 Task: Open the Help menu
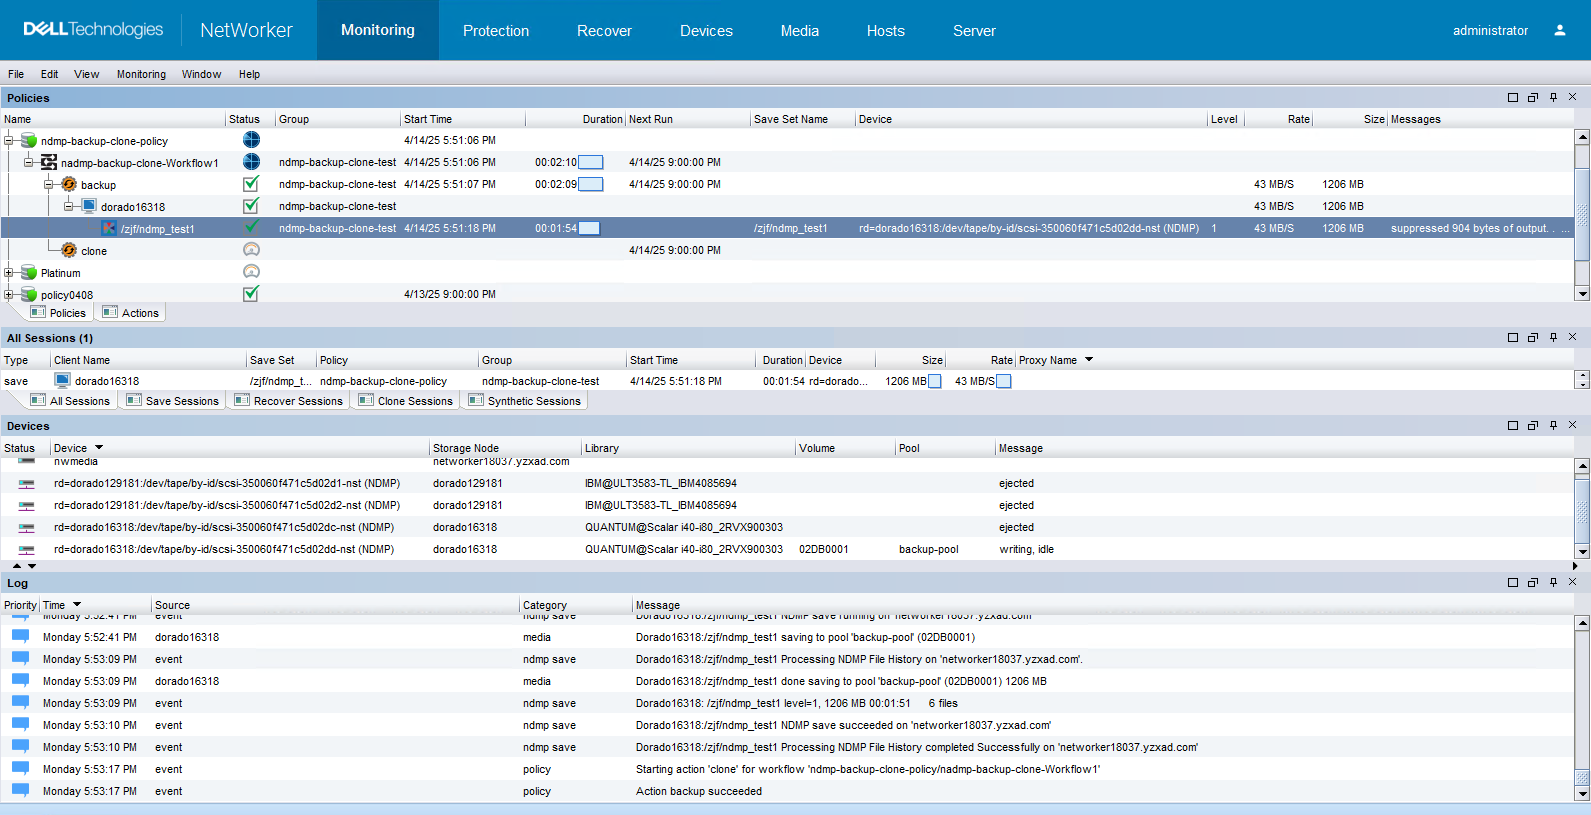(x=249, y=74)
